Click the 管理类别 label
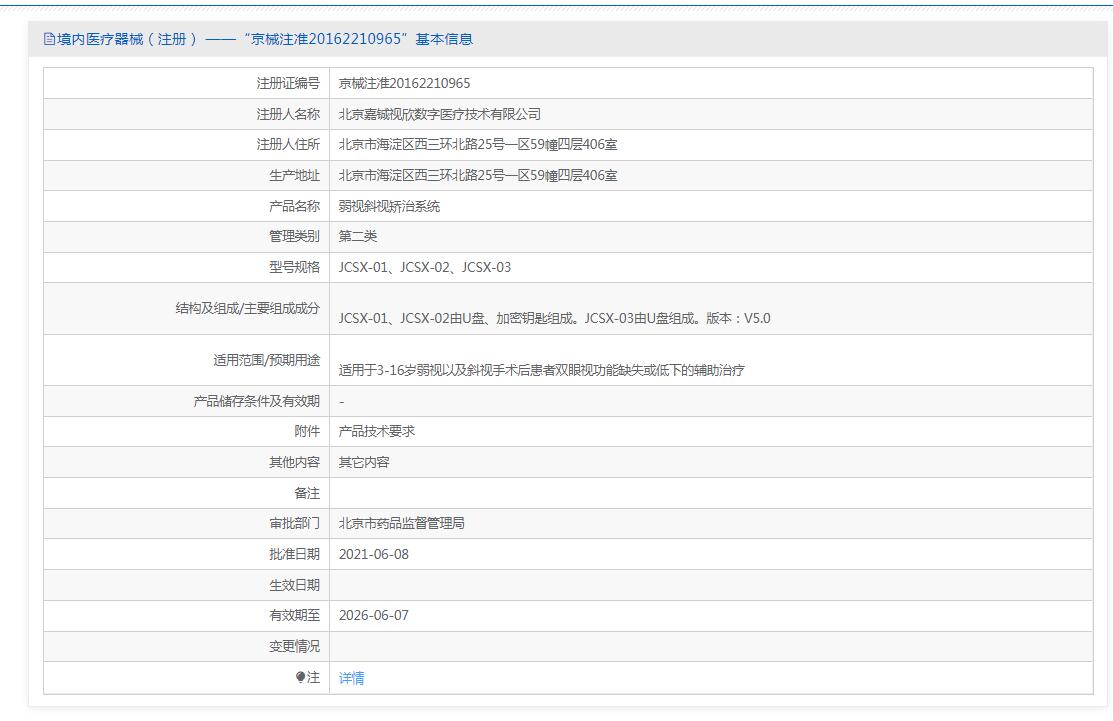The image size is (1113, 721). (295, 236)
